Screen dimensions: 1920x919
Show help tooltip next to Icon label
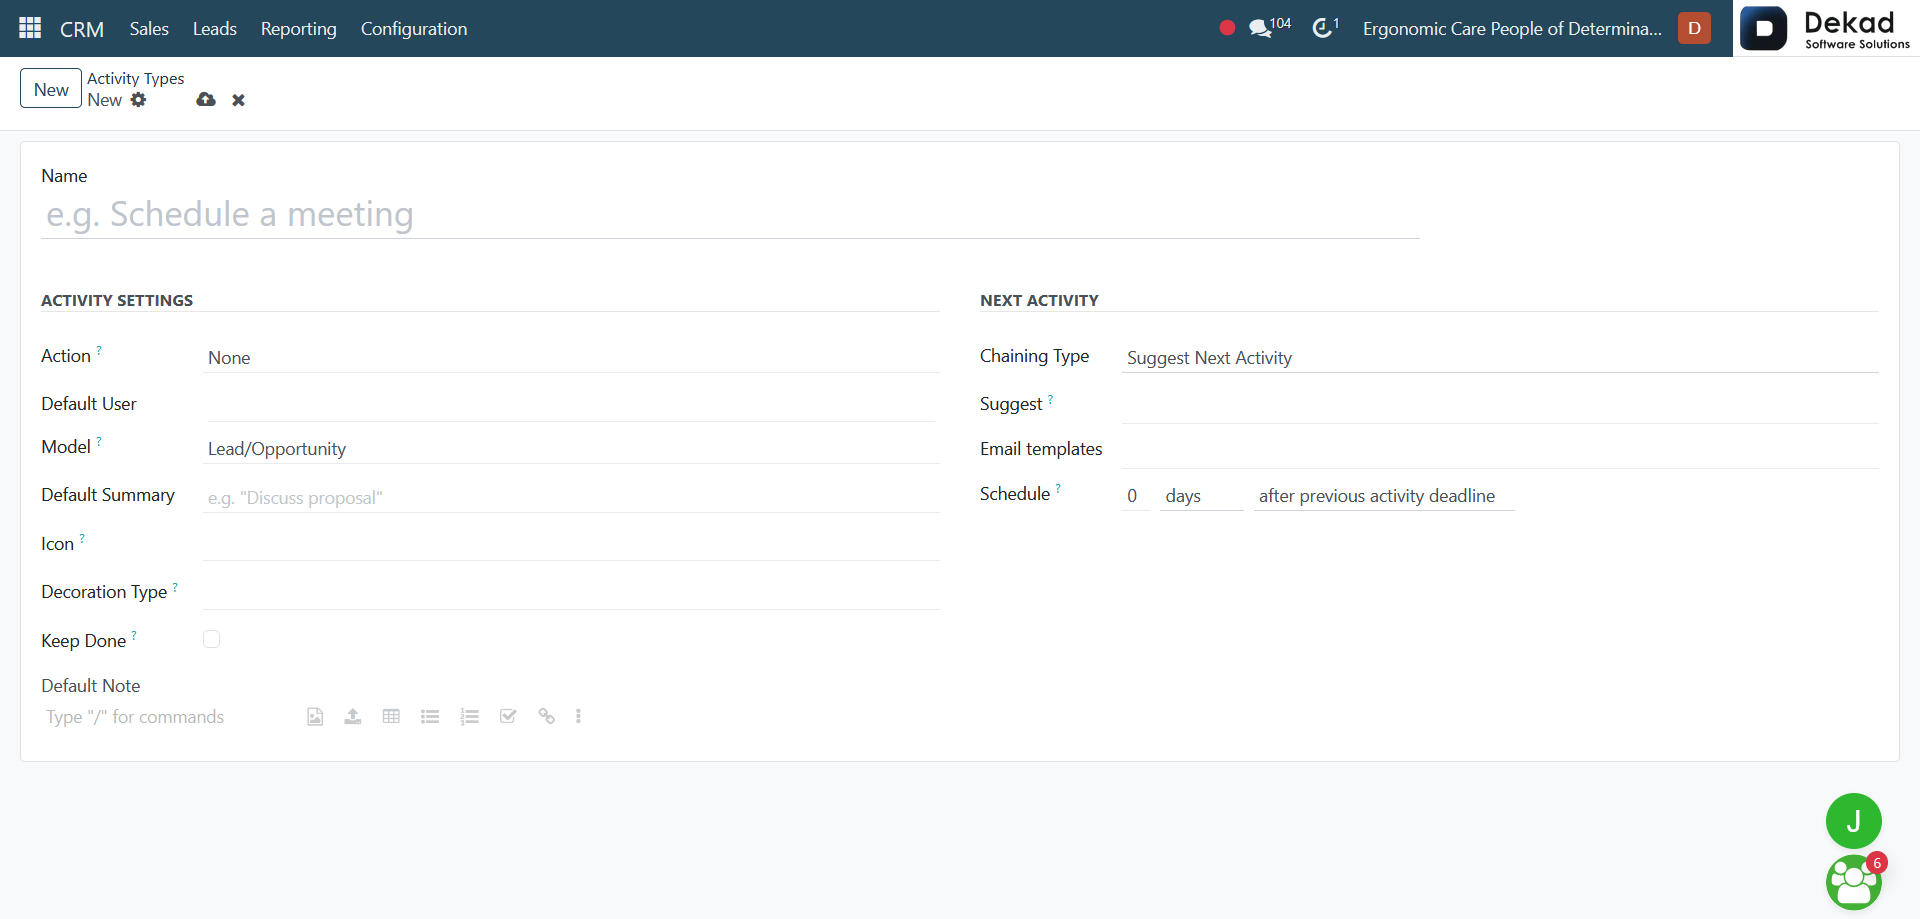tap(82, 538)
